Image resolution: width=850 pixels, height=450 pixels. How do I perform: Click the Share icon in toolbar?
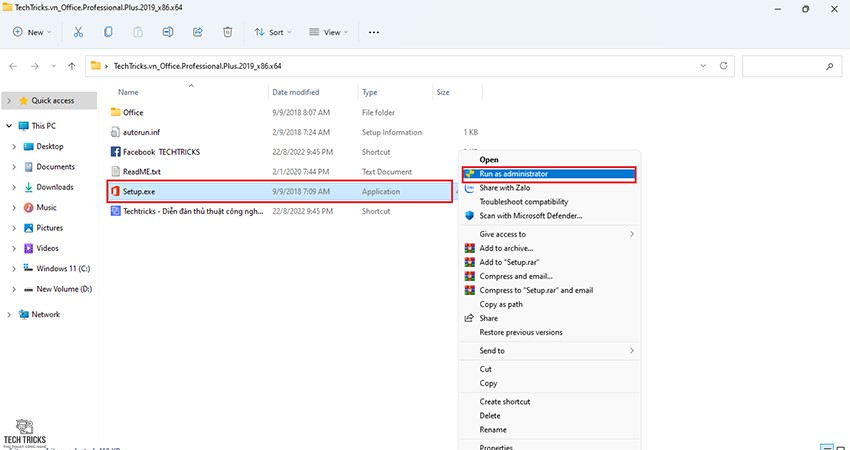point(198,32)
